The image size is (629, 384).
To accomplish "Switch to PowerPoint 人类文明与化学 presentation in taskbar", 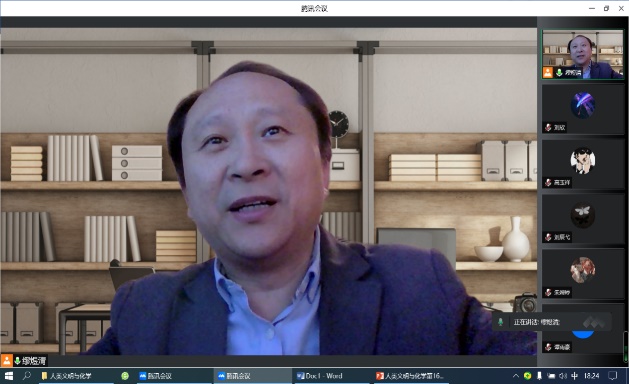I will [x=410, y=376].
